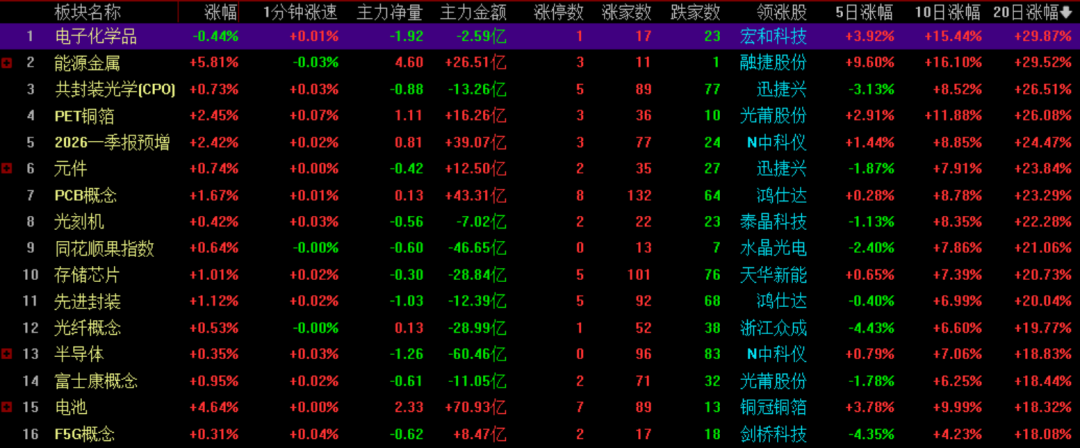Expand the 能源金属 sector row
The width and height of the screenshot is (1080, 448).
[x=8, y=63]
